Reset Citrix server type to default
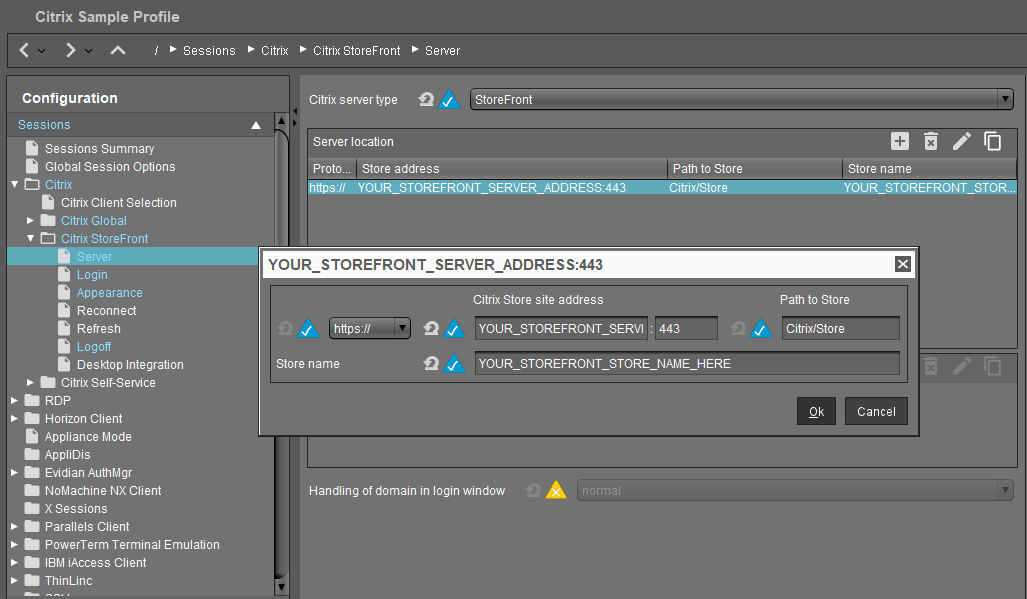1027x599 pixels. (426, 100)
